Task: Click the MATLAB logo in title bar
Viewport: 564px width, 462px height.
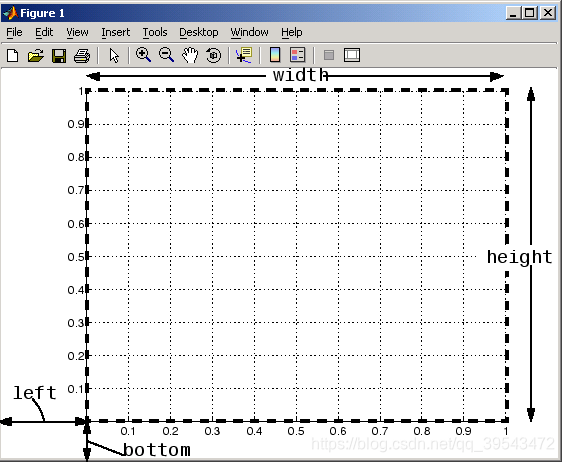Action: 10,13
